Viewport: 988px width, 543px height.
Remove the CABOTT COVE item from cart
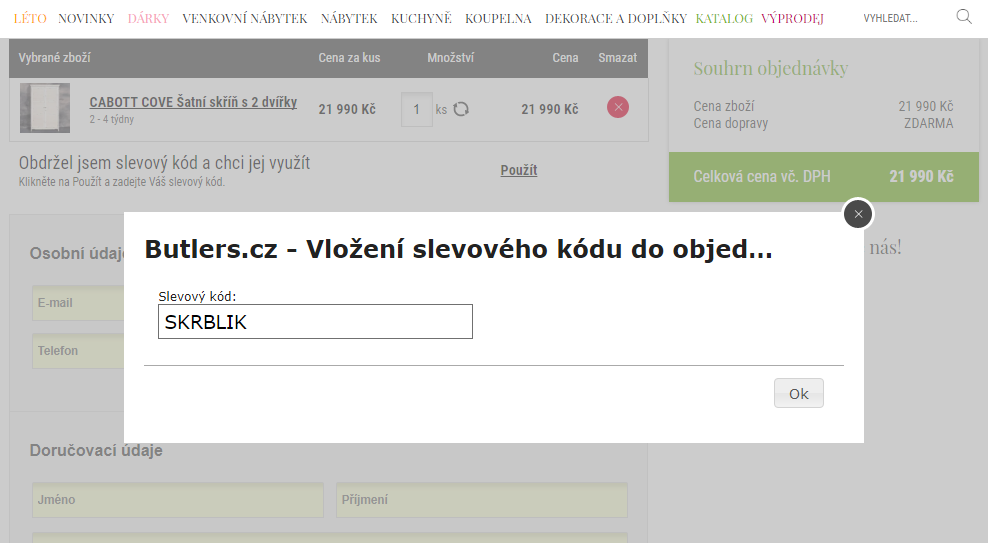pyautogui.click(x=618, y=107)
